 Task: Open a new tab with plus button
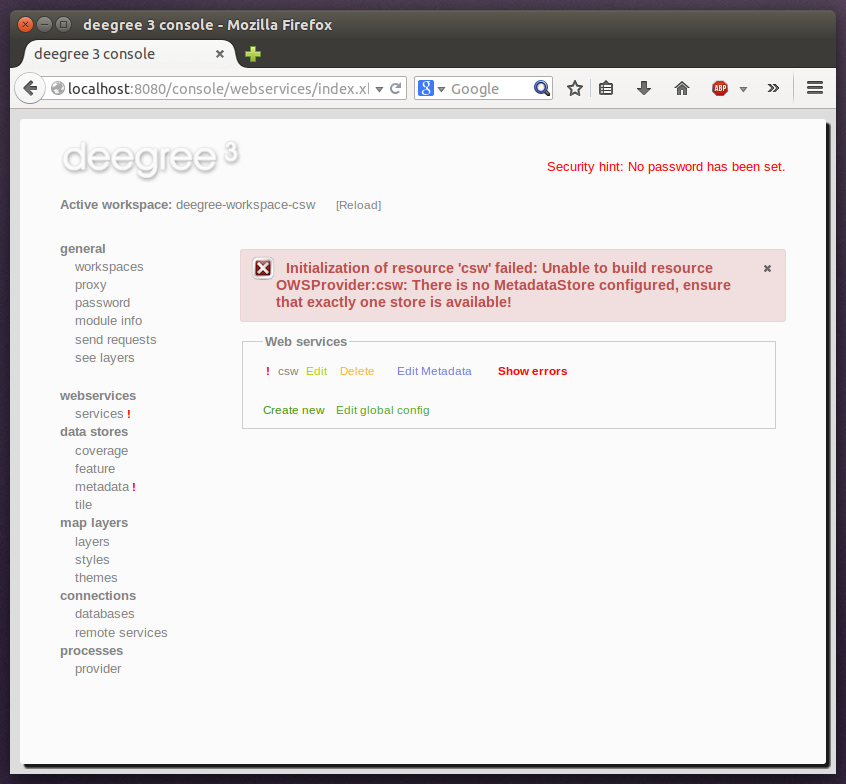[254, 54]
